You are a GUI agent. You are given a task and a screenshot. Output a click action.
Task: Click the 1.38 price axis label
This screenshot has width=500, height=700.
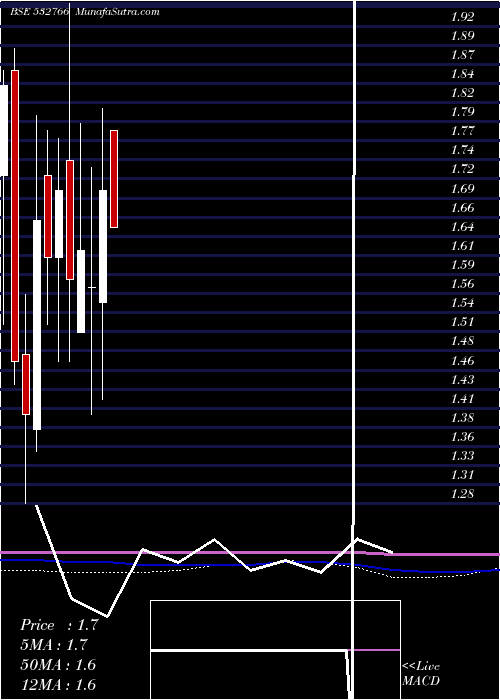pos(462,418)
